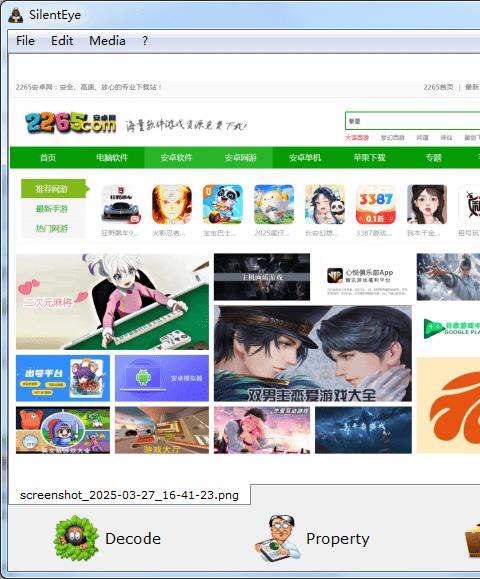Click the blue 出号平台 banner
The width and height of the screenshot is (480, 579).
(63, 378)
